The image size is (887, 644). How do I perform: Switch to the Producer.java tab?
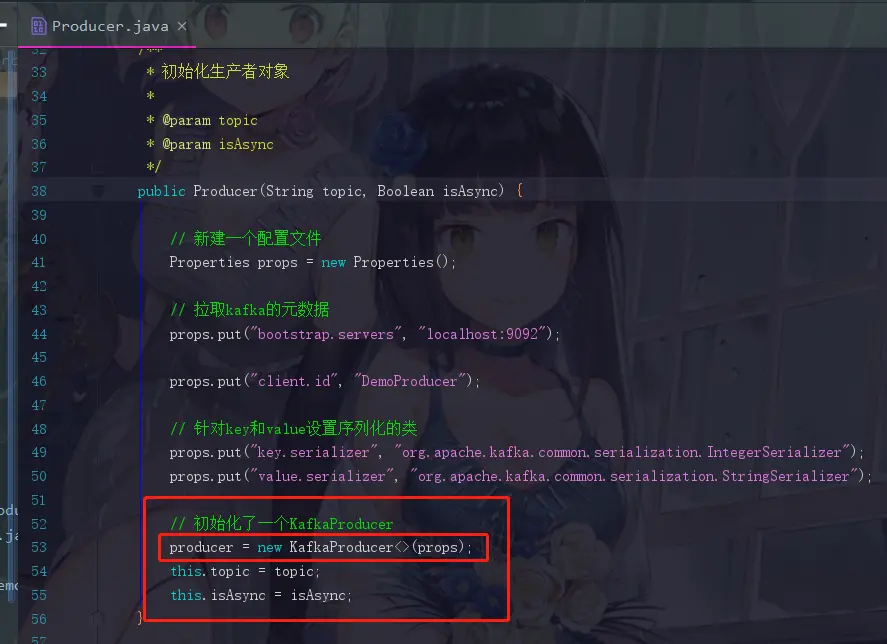[x=110, y=26]
